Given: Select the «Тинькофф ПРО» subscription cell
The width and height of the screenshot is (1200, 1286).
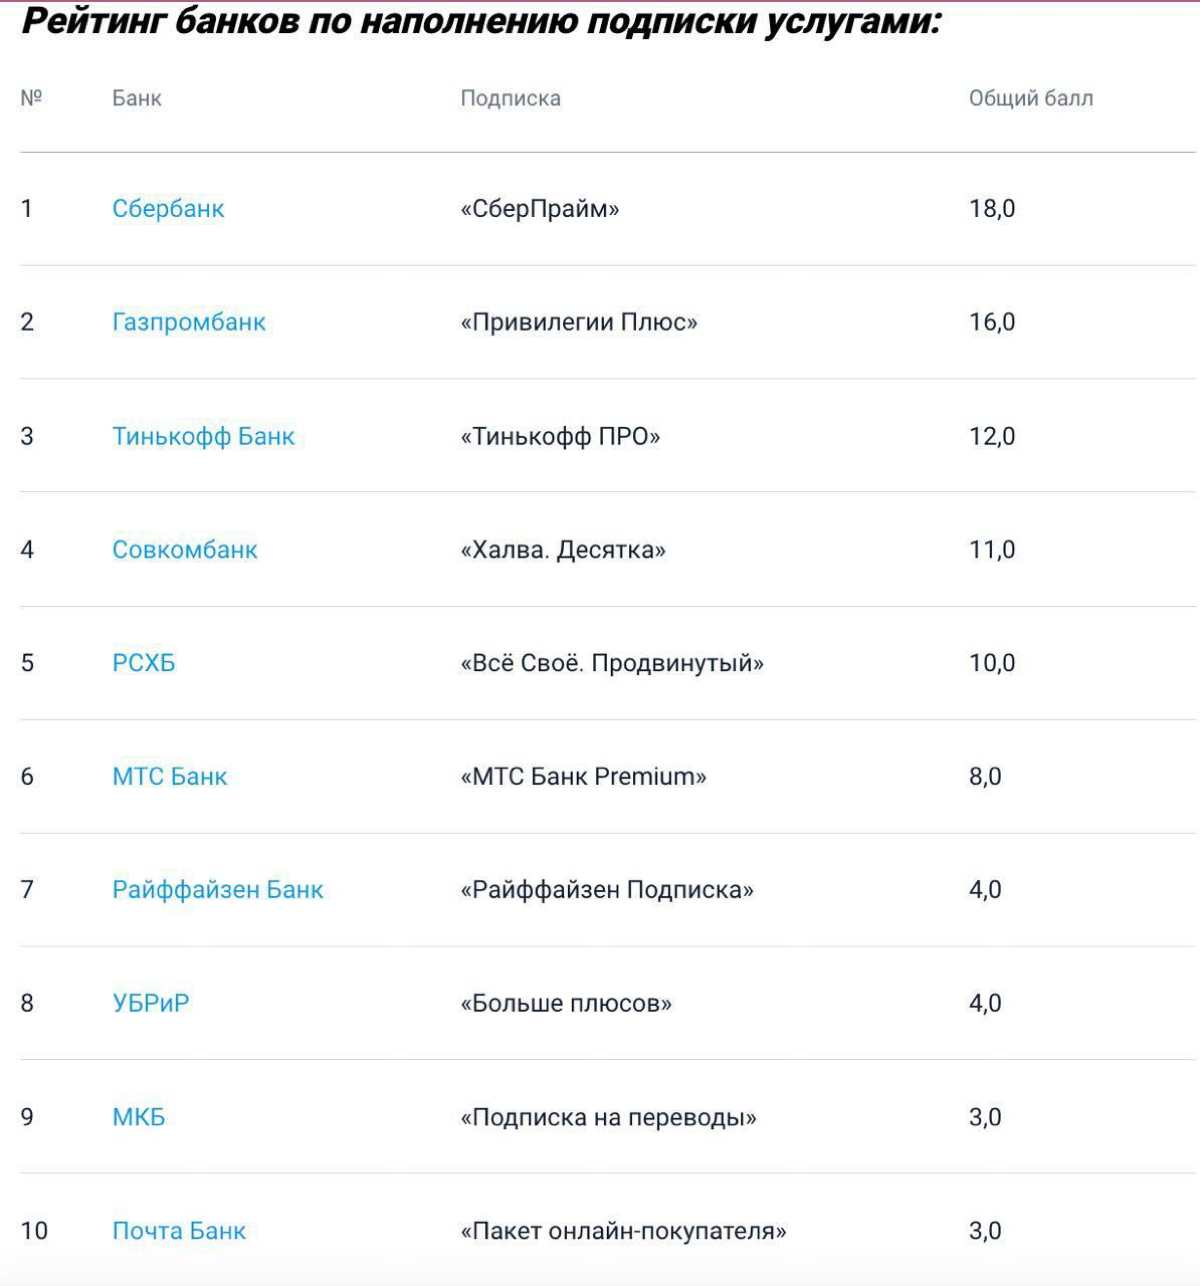Looking at the screenshot, I should pyautogui.click(x=560, y=436).
